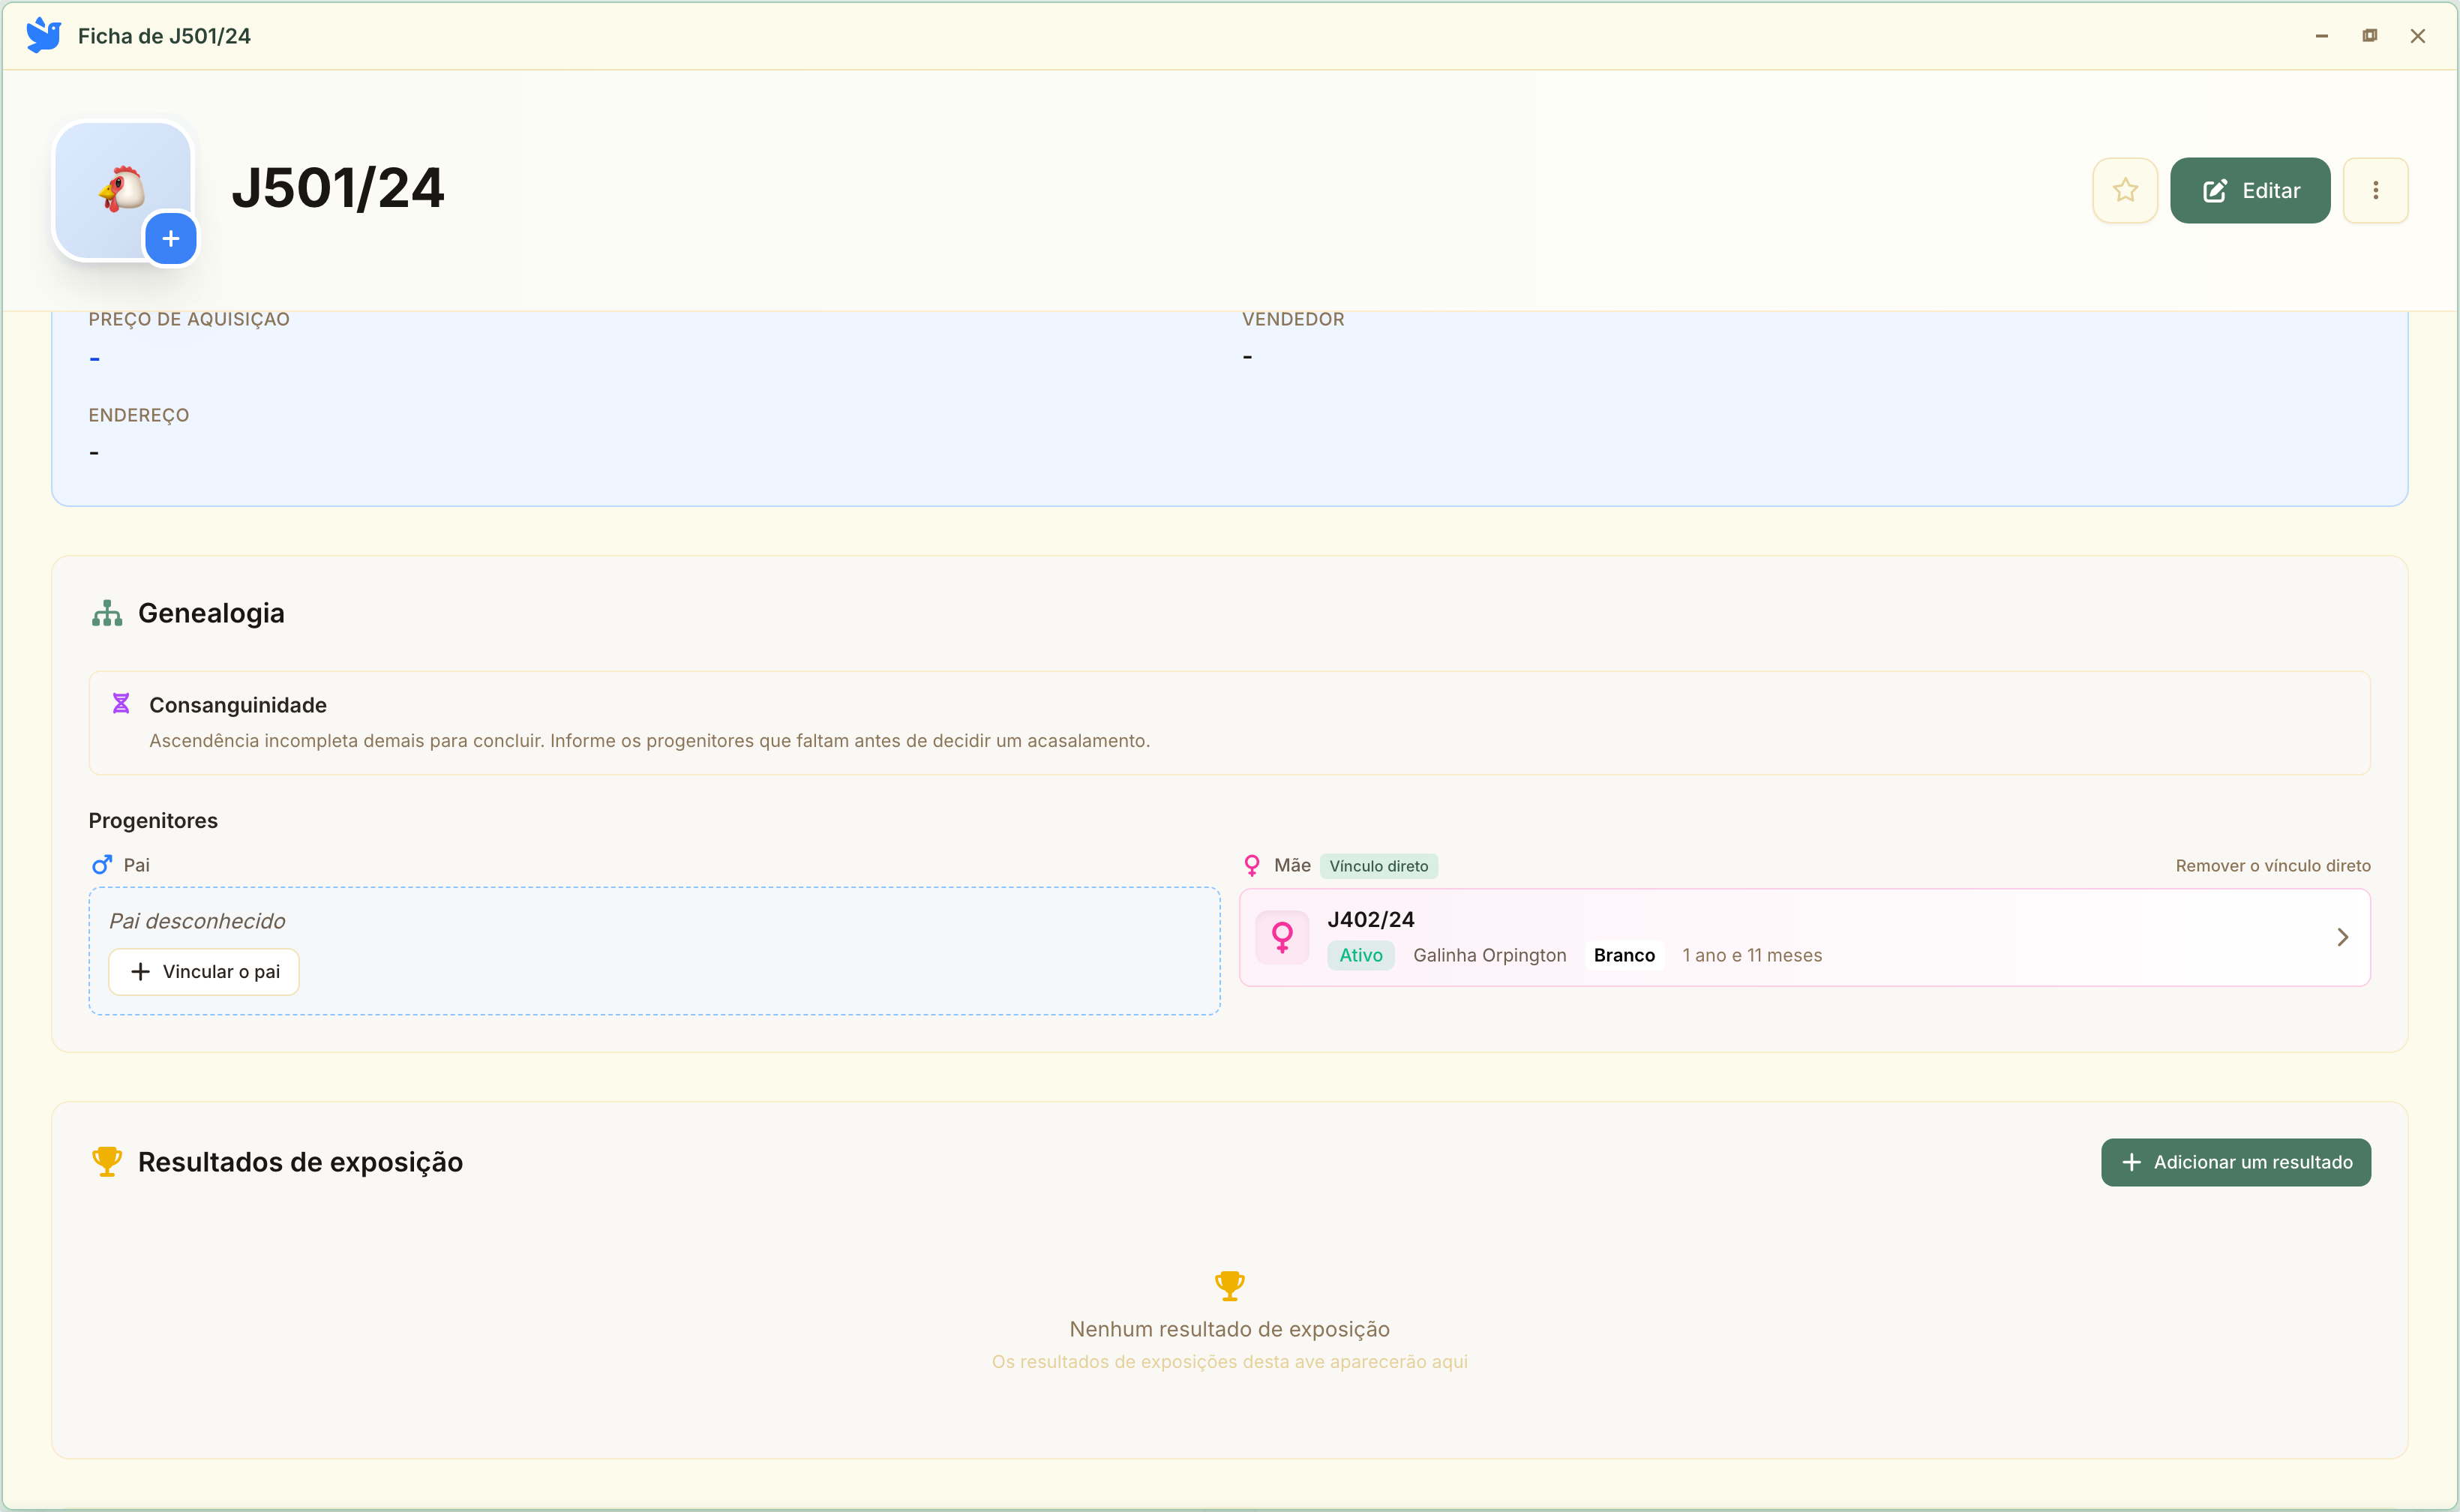Click Nenhum resultado de exposição message
This screenshot has width=2460, height=1512.
1229,1329
